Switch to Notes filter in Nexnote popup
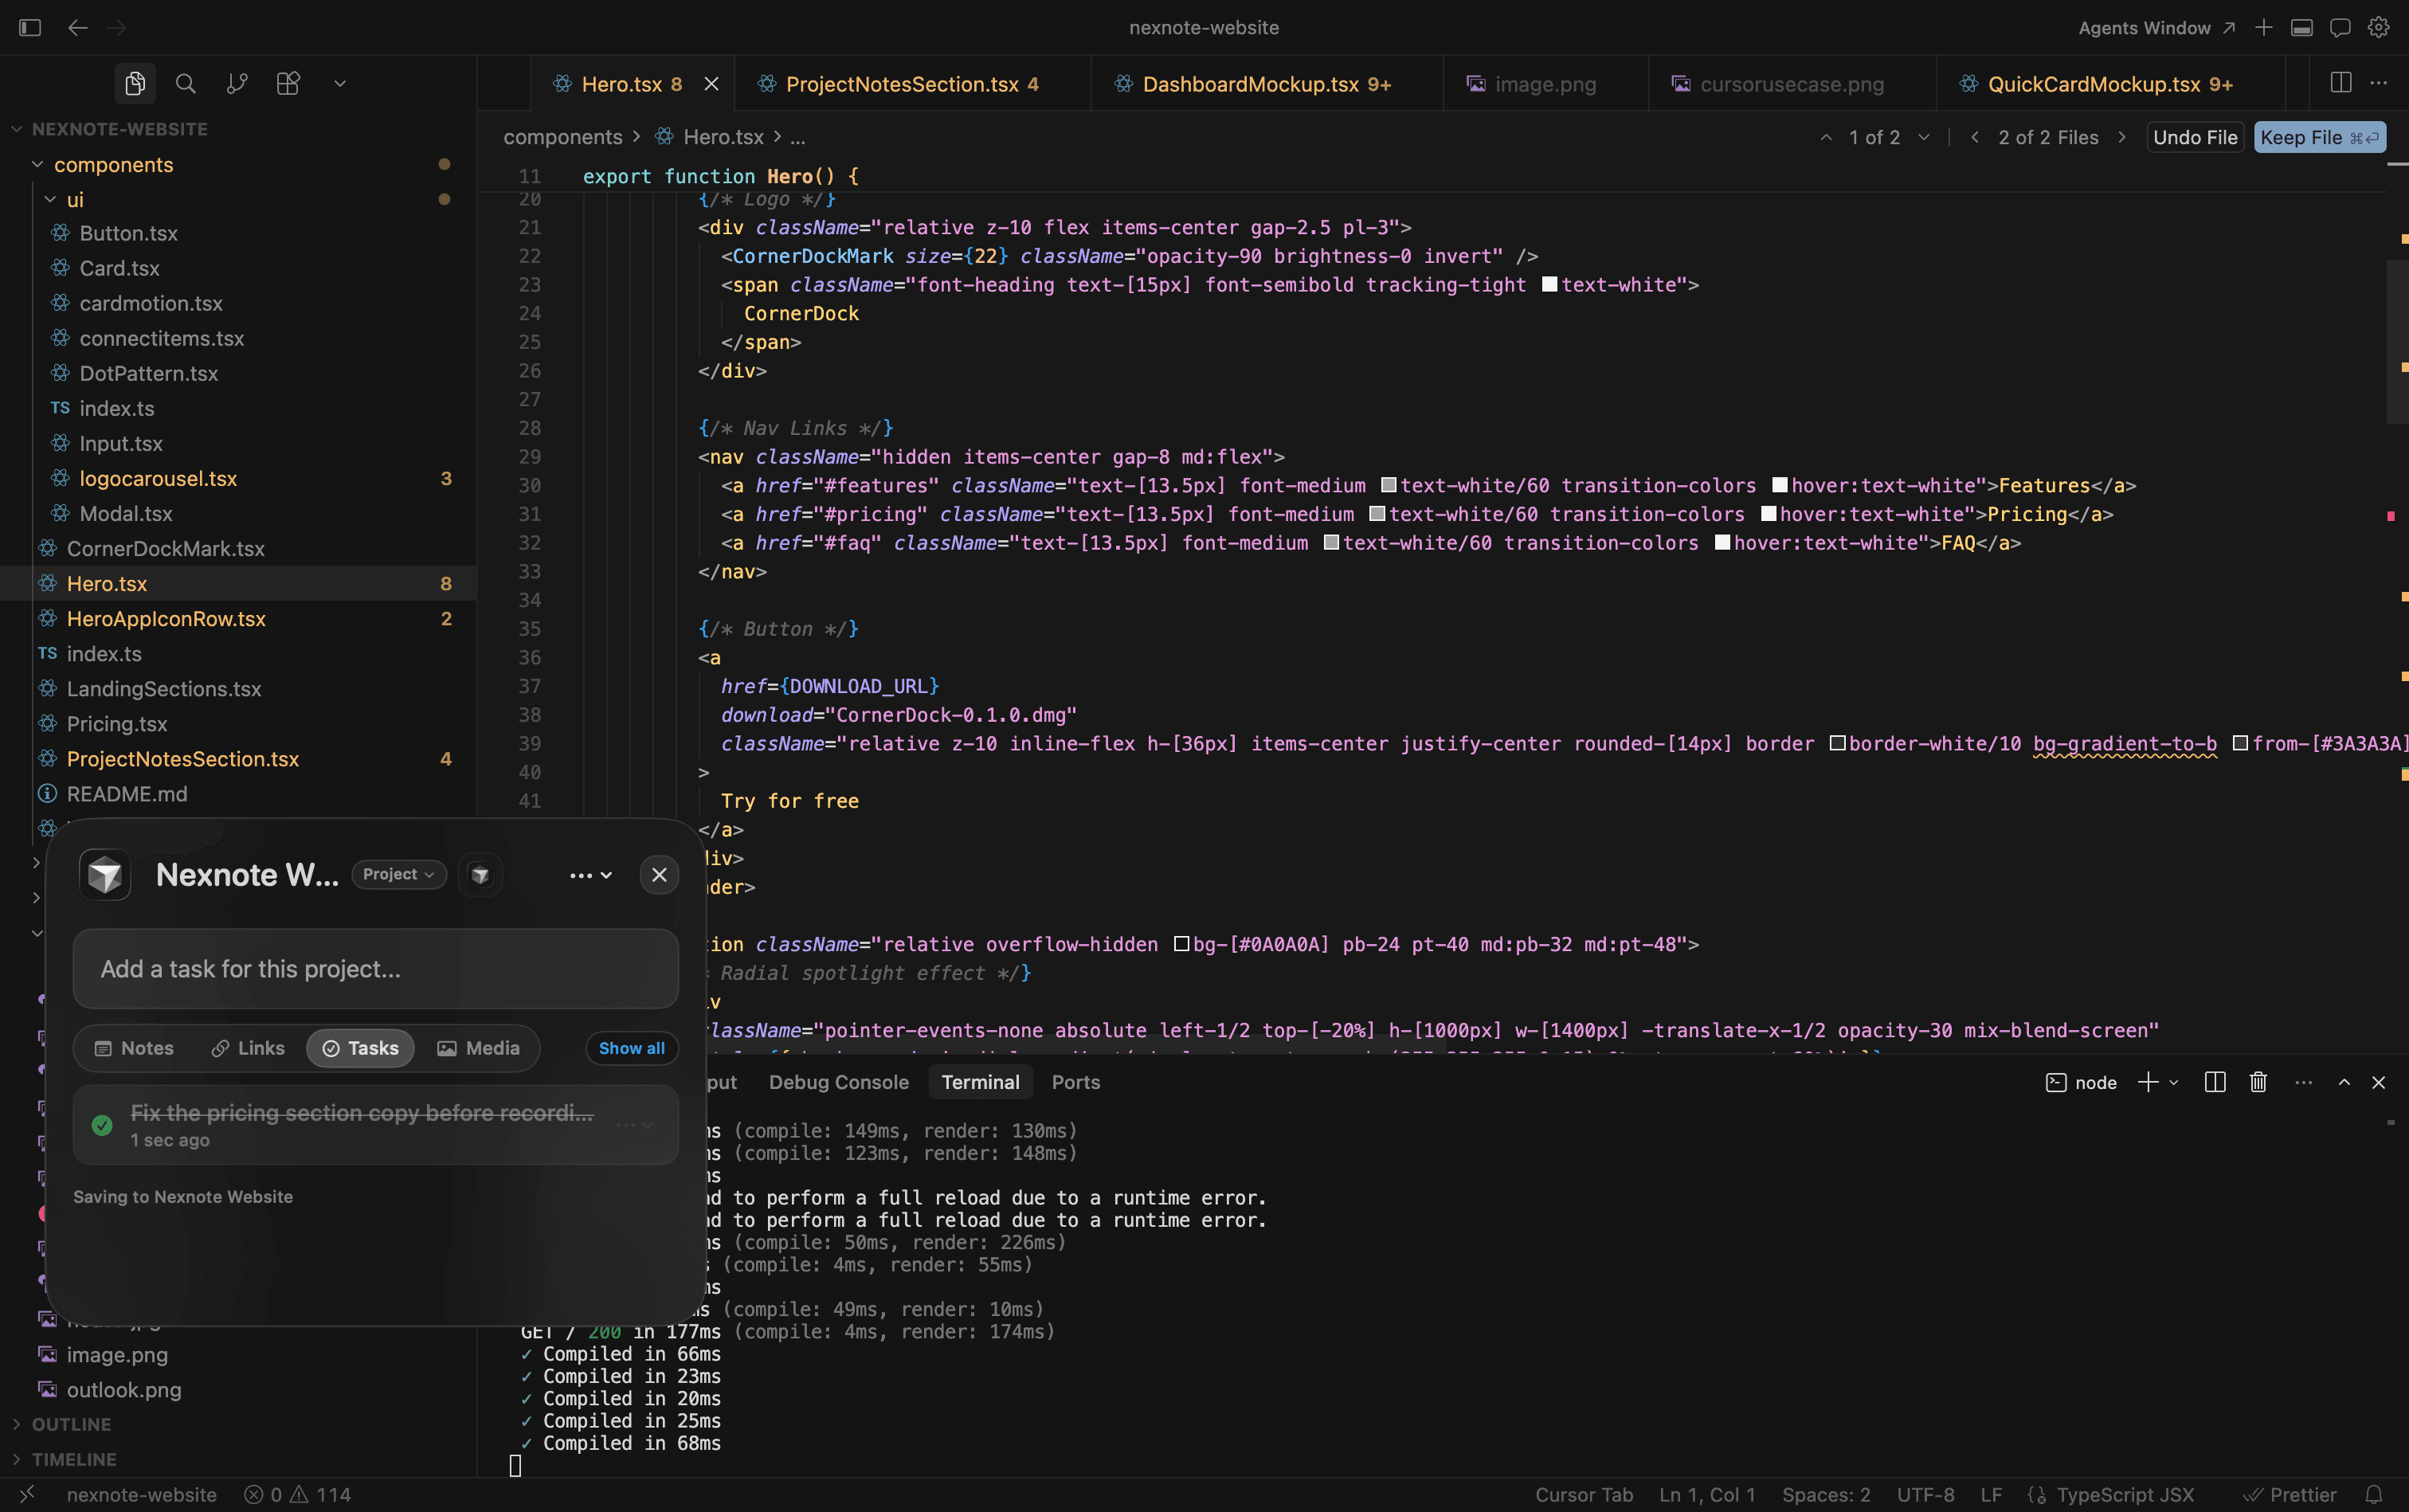2409x1512 pixels. (x=134, y=1048)
